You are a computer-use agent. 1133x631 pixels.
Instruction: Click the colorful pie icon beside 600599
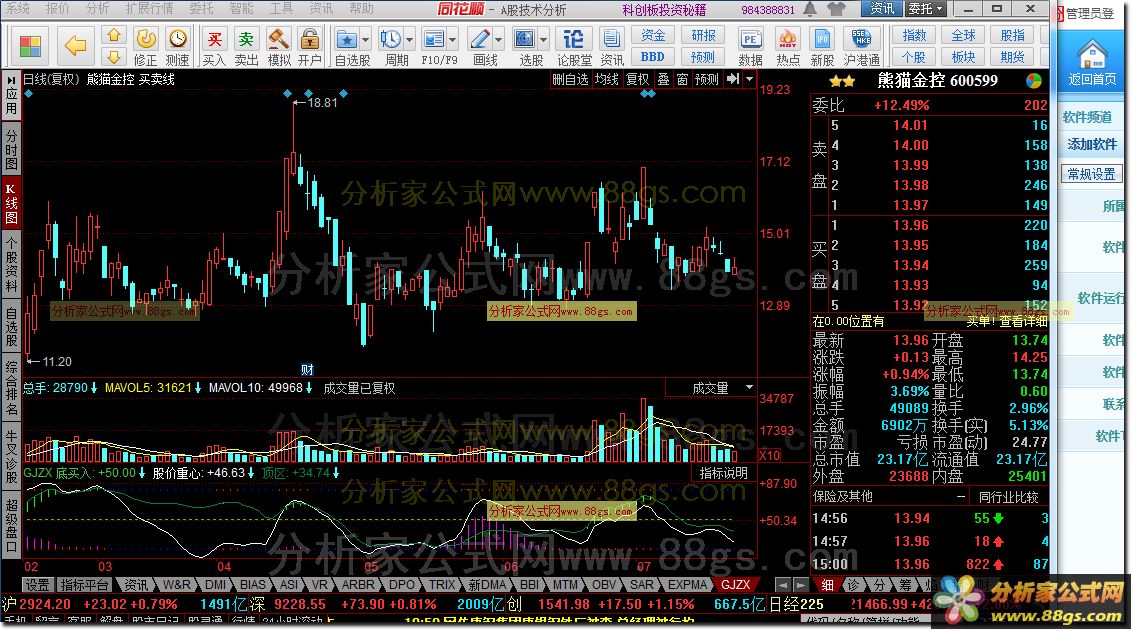coord(1033,81)
